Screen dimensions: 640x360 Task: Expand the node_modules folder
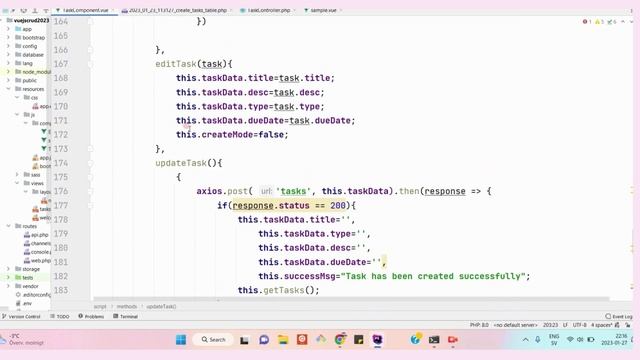point(8,72)
